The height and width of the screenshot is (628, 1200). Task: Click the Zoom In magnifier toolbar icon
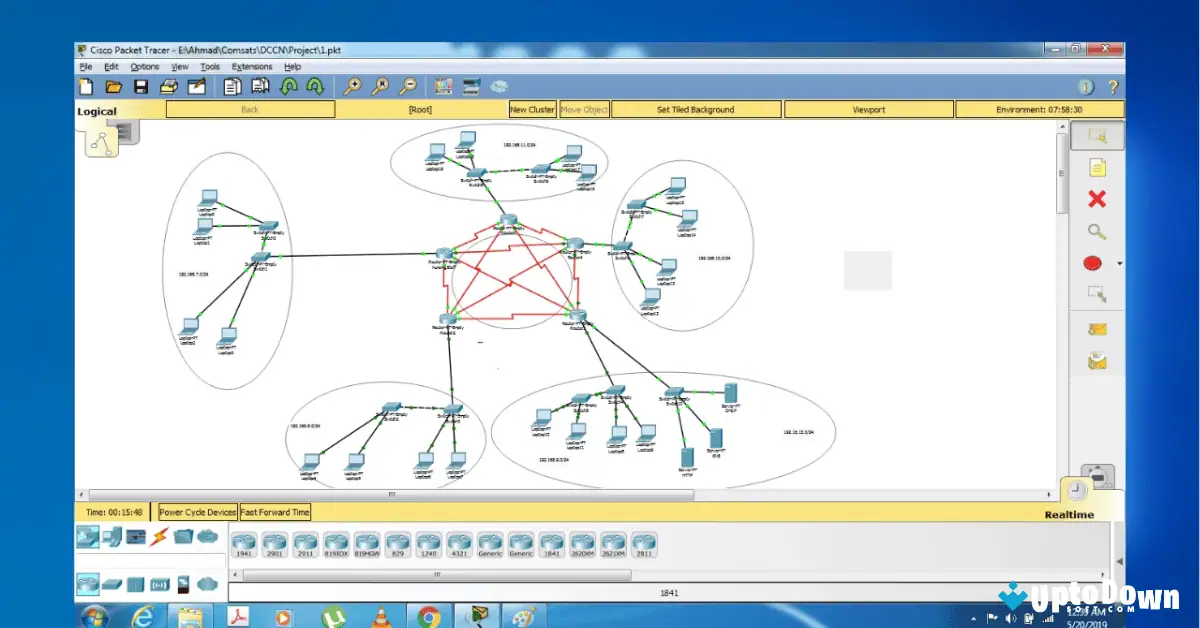coord(352,86)
